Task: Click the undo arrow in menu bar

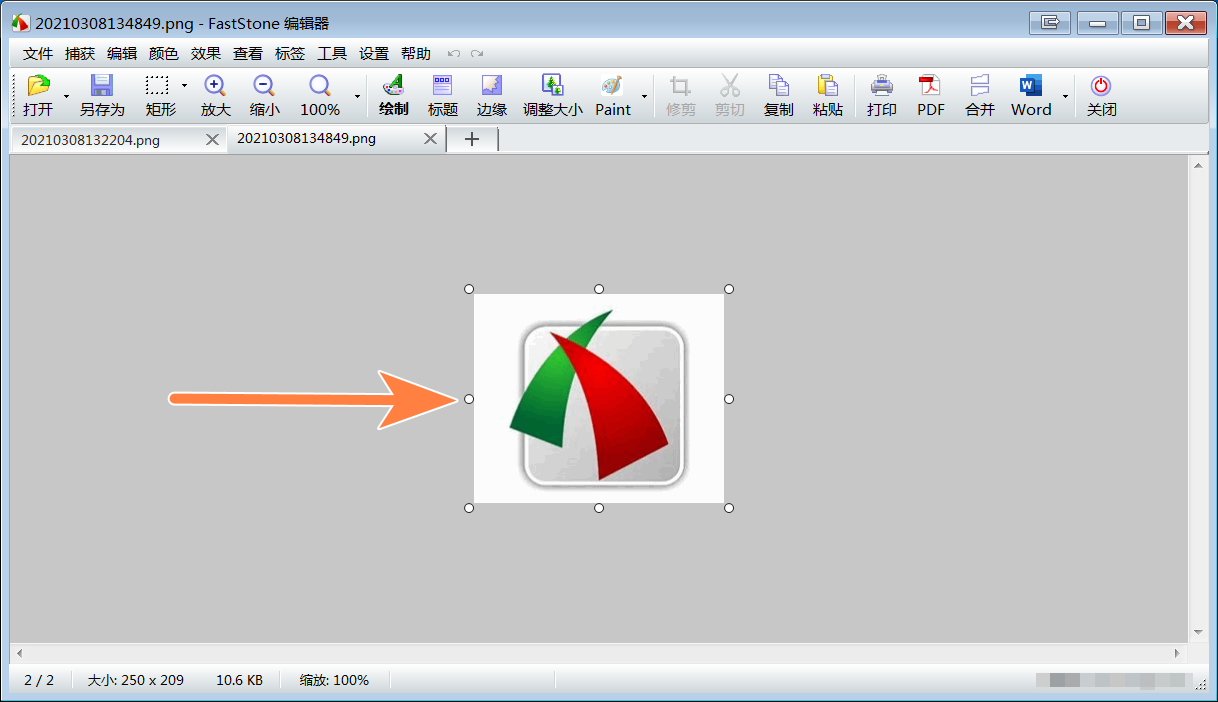Action: point(454,54)
